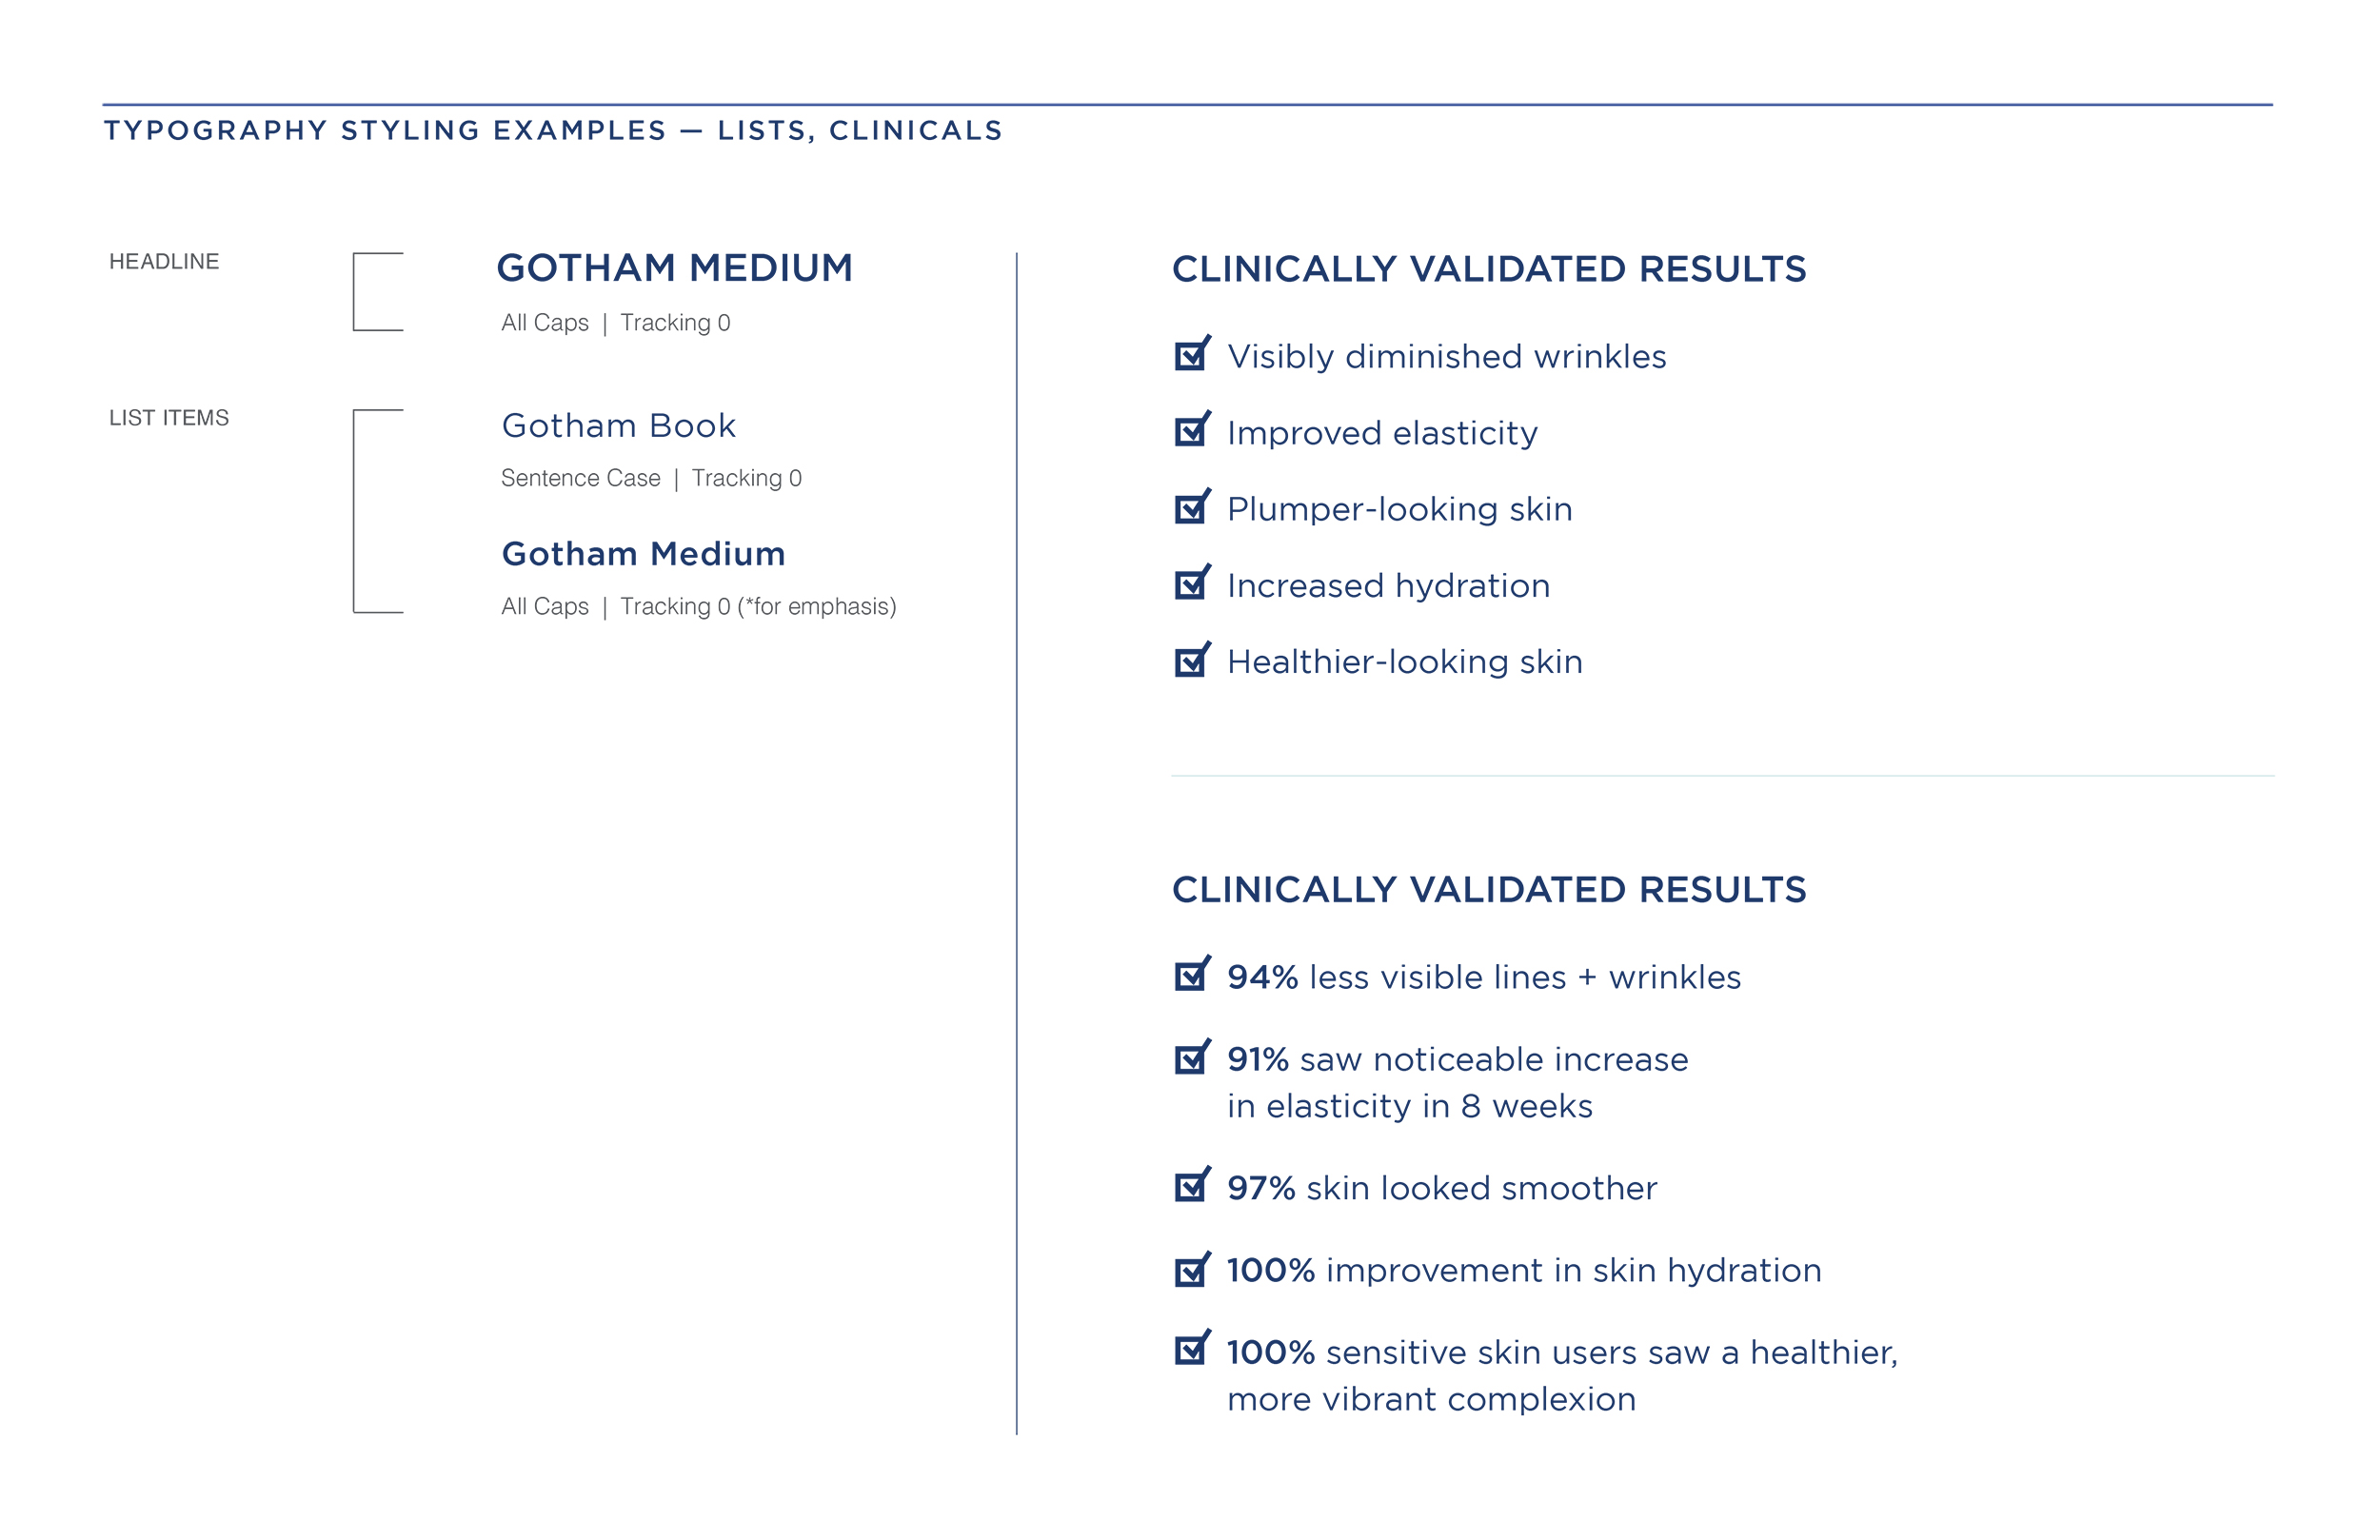
Task: Click the bracket beside the HEADLINE label
Action: click(377, 292)
